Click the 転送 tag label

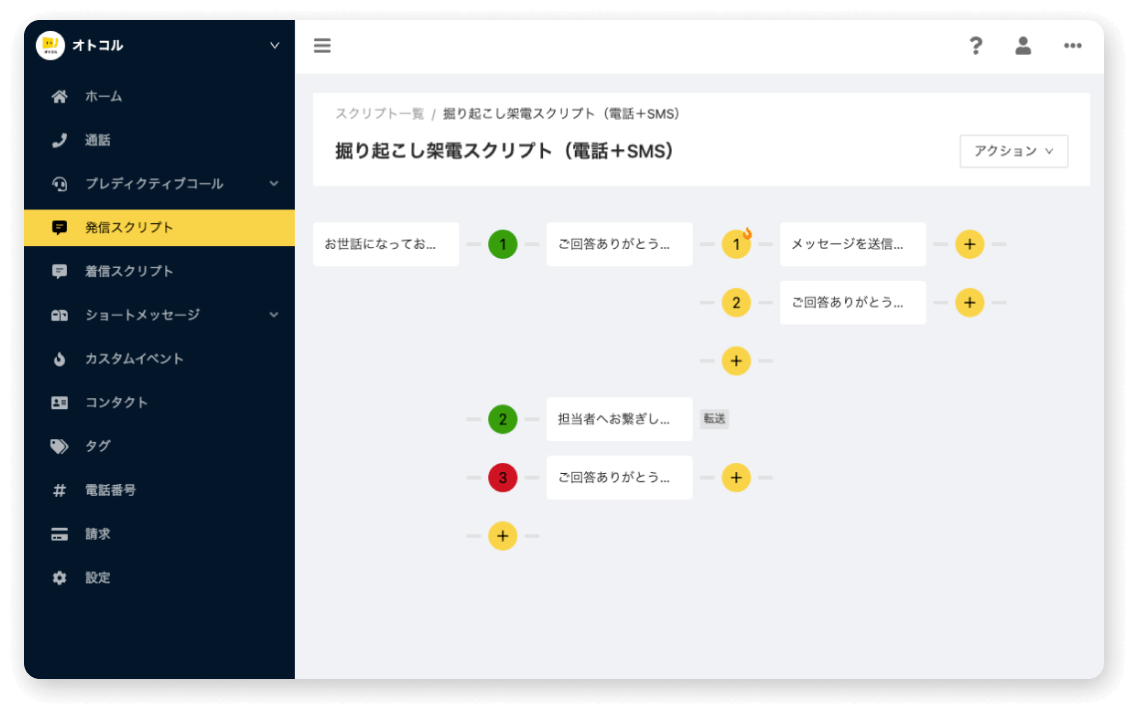pyautogui.click(x=714, y=419)
